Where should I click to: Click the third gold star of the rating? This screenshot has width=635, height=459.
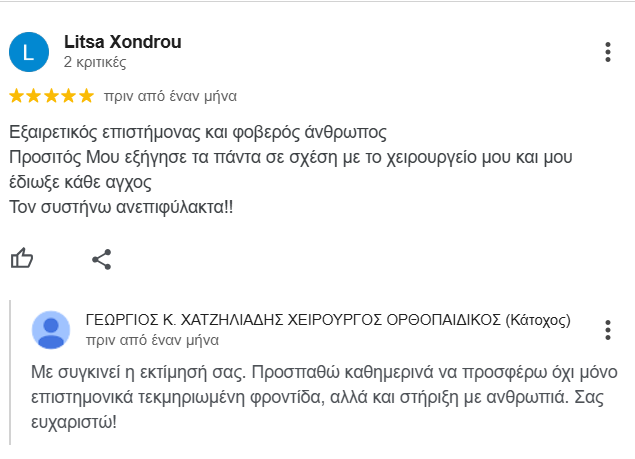click(51, 96)
